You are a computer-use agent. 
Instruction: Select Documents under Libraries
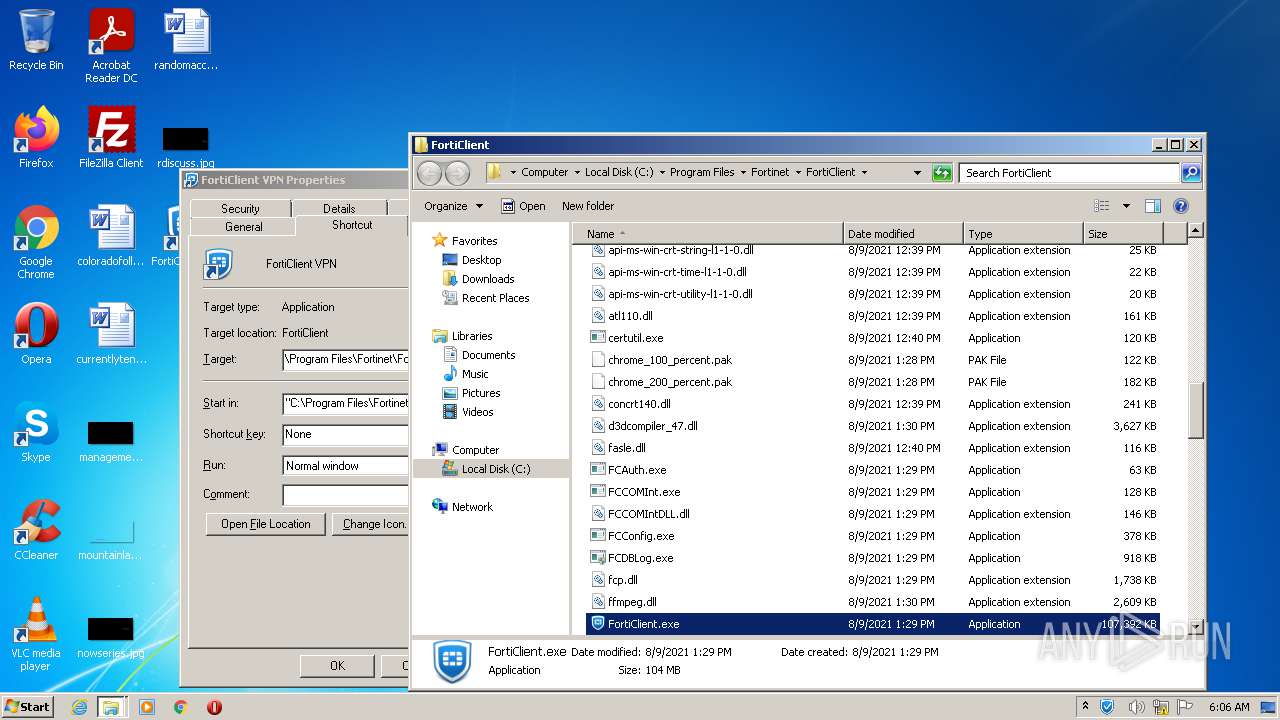pyautogui.click(x=488, y=355)
